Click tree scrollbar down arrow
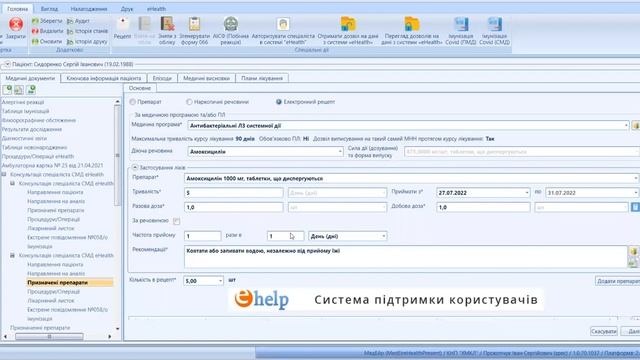The image size is (640, 360). point(118,329)
